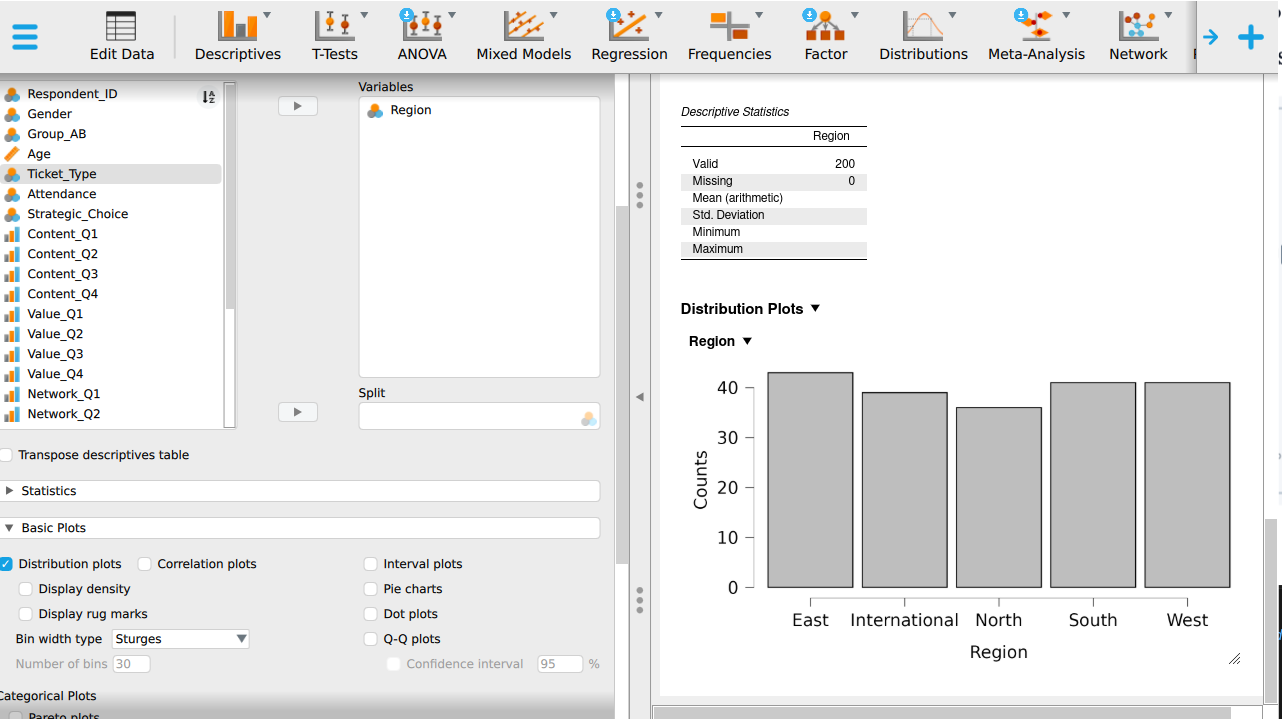Screen dimensions: 1282x719
Task: Click the plot resize corner handle
Action: pos(1234,658)
